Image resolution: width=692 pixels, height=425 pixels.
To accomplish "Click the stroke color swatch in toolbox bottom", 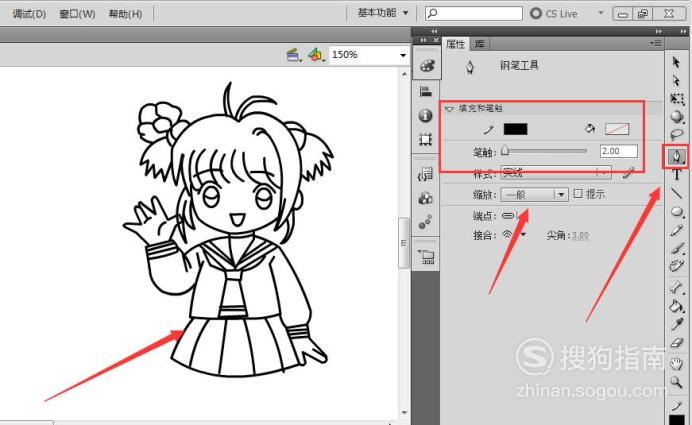I will pyautogui.click(x=677, y=420).
